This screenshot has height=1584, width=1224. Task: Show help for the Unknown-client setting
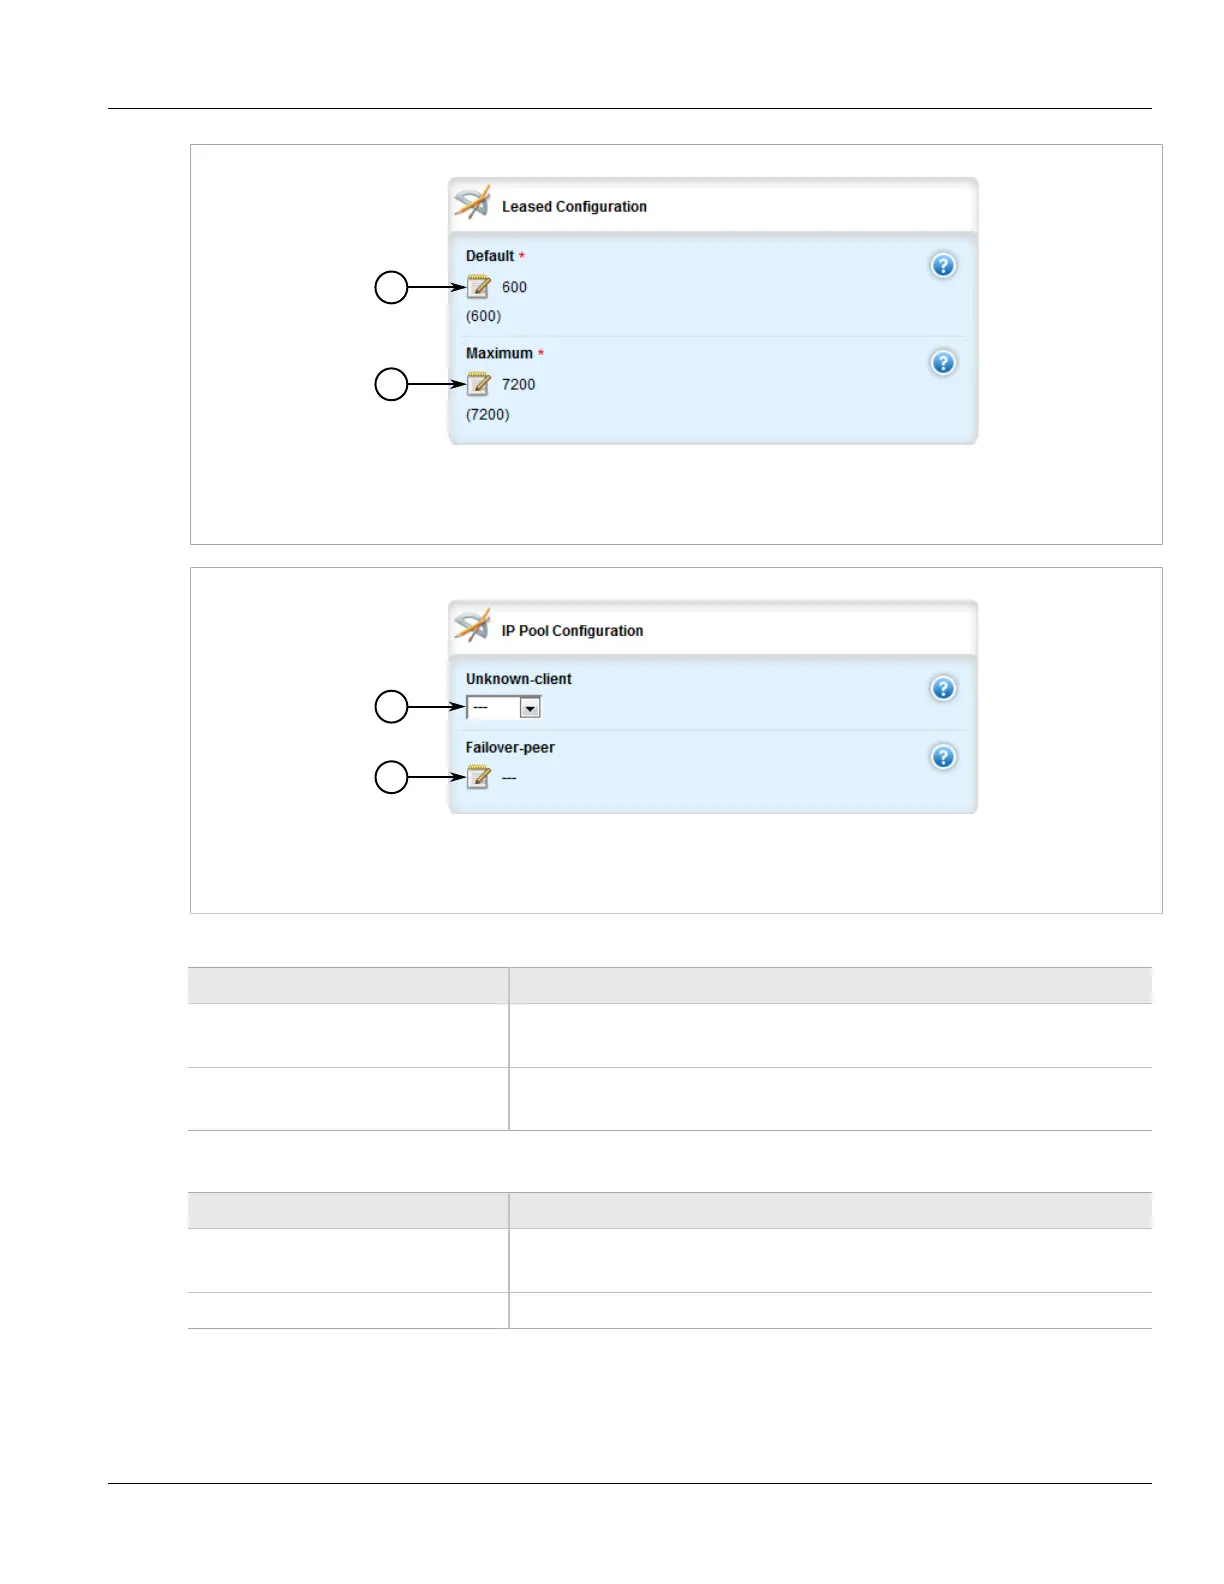[943, 689]
